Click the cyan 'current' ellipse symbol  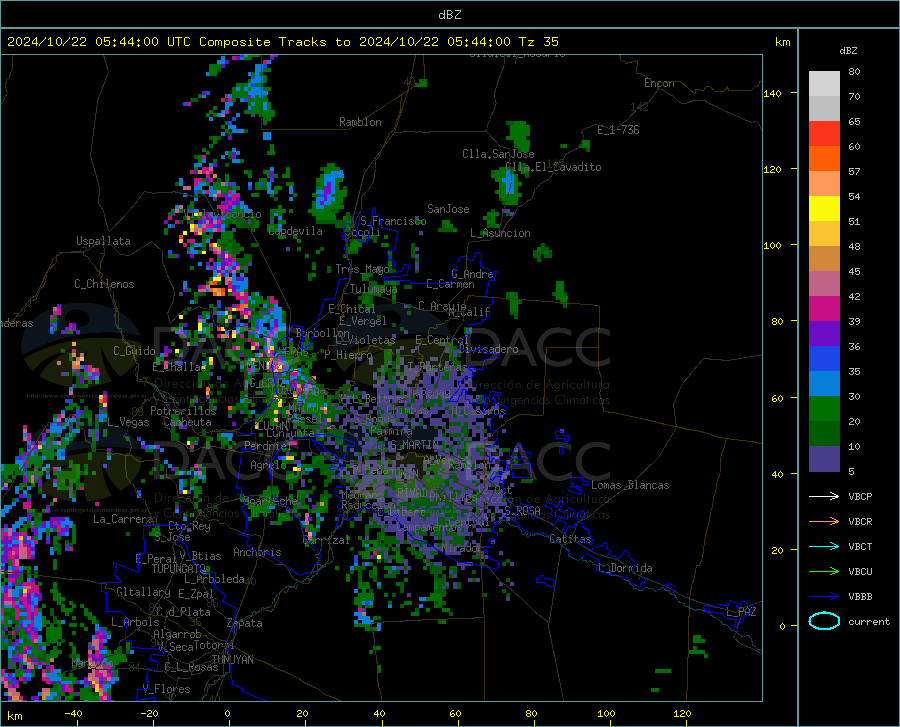(x=824, y=621)
